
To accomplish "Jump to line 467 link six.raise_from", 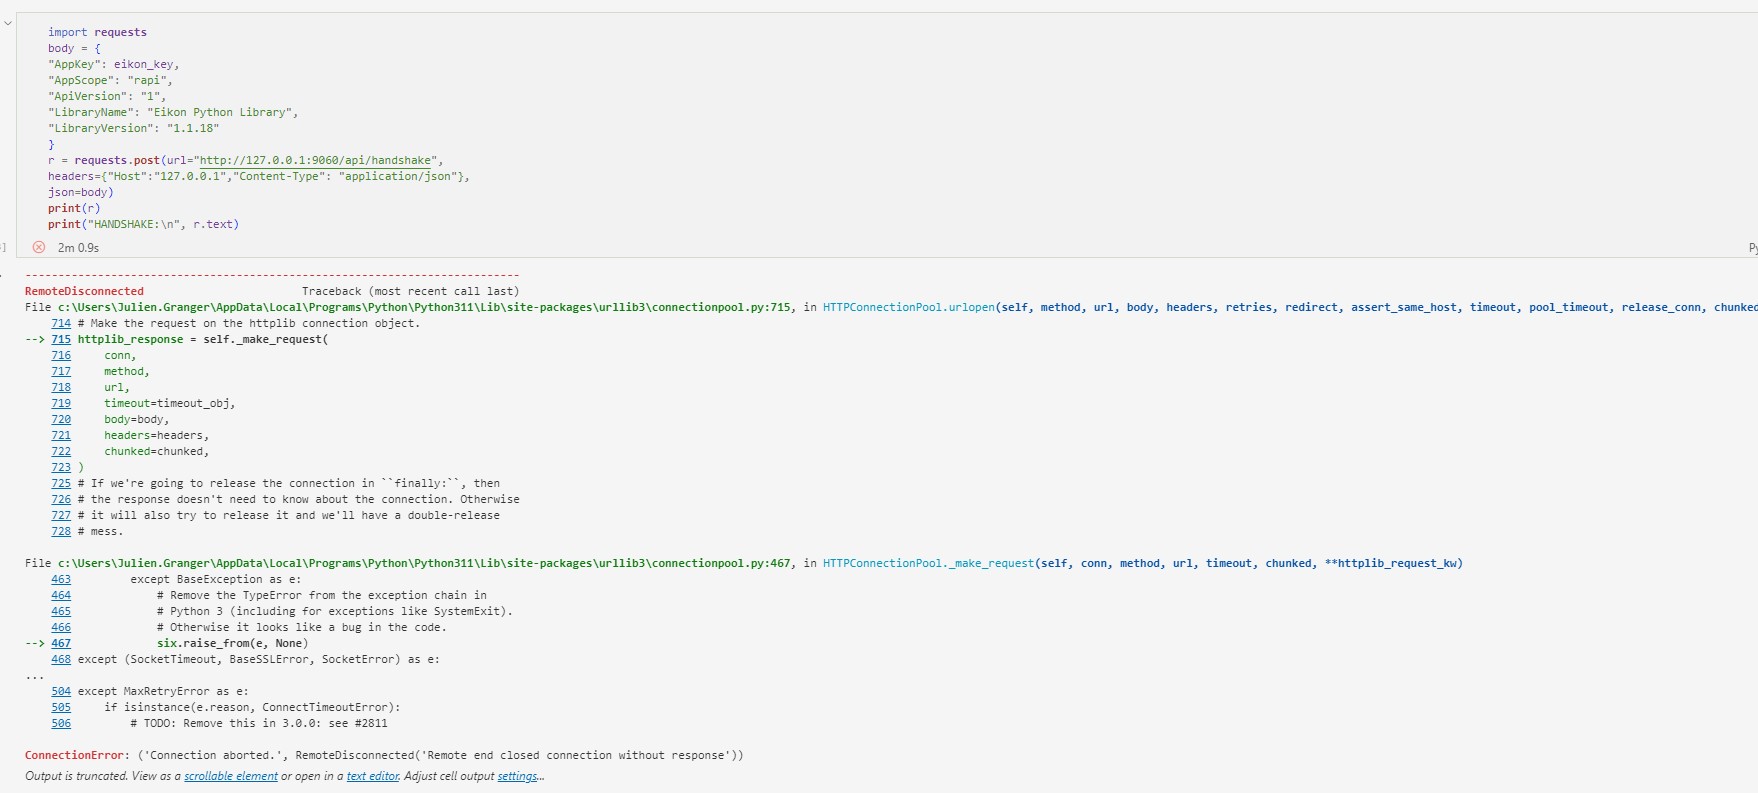I will [61, 643].
